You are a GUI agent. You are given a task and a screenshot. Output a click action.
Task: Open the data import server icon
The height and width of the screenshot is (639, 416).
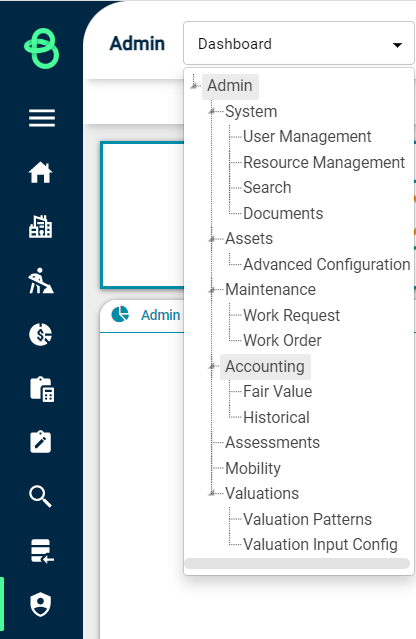point(42,551)
